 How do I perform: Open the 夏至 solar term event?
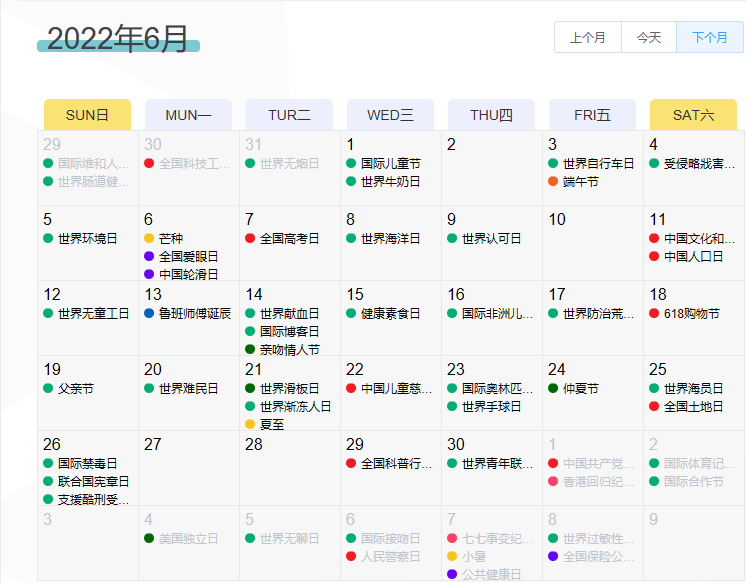click(x=265, y=425)
